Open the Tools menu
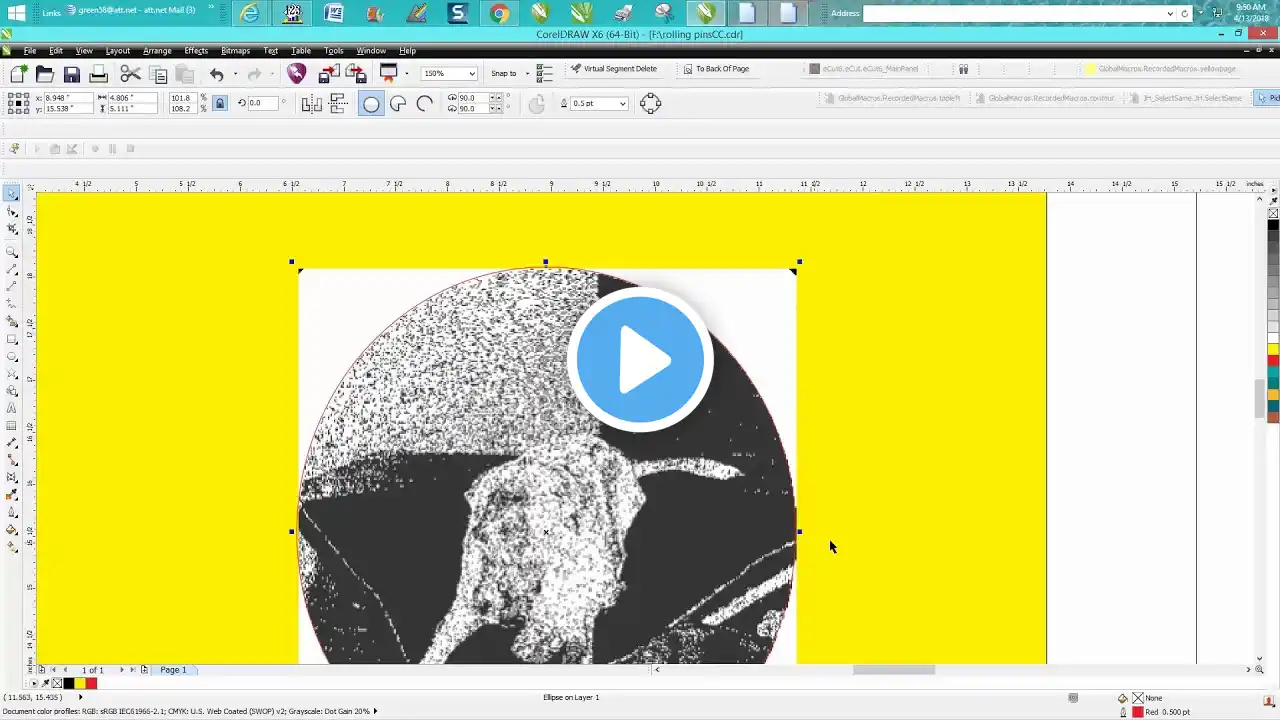This screenshot has height=720, width=1280. coord(334,51)
